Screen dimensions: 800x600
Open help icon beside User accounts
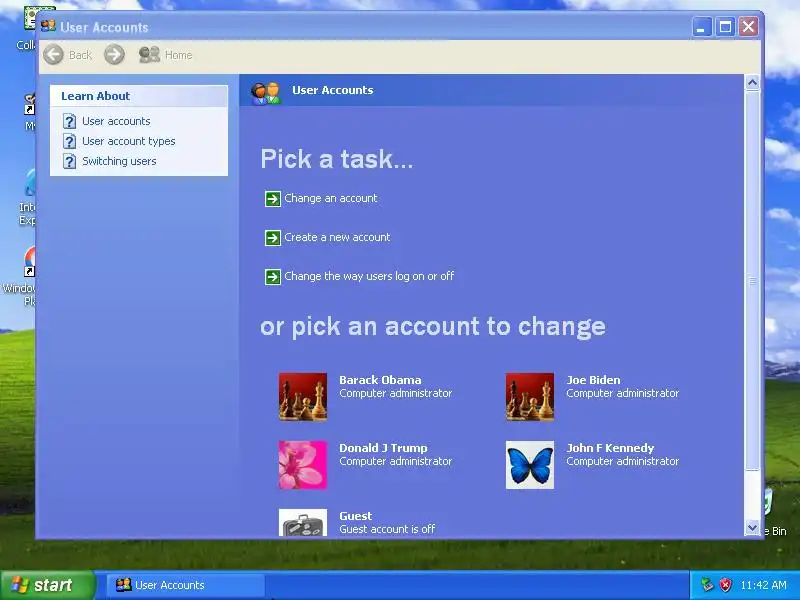(x=69, y=121)
